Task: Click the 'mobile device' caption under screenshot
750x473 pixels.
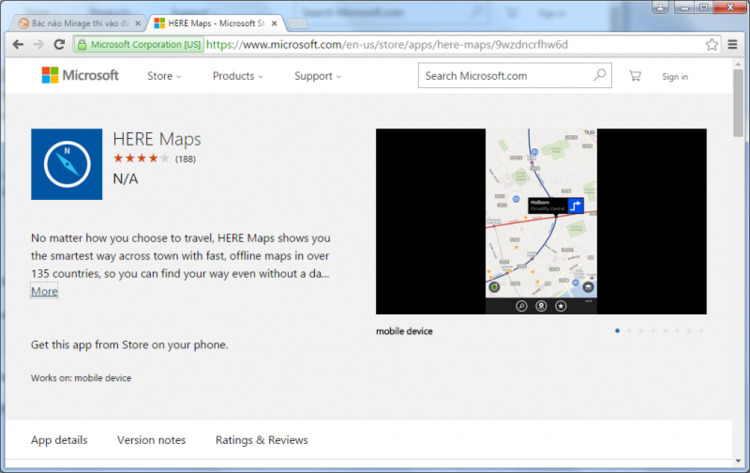Action: click(x=404, y=331)
